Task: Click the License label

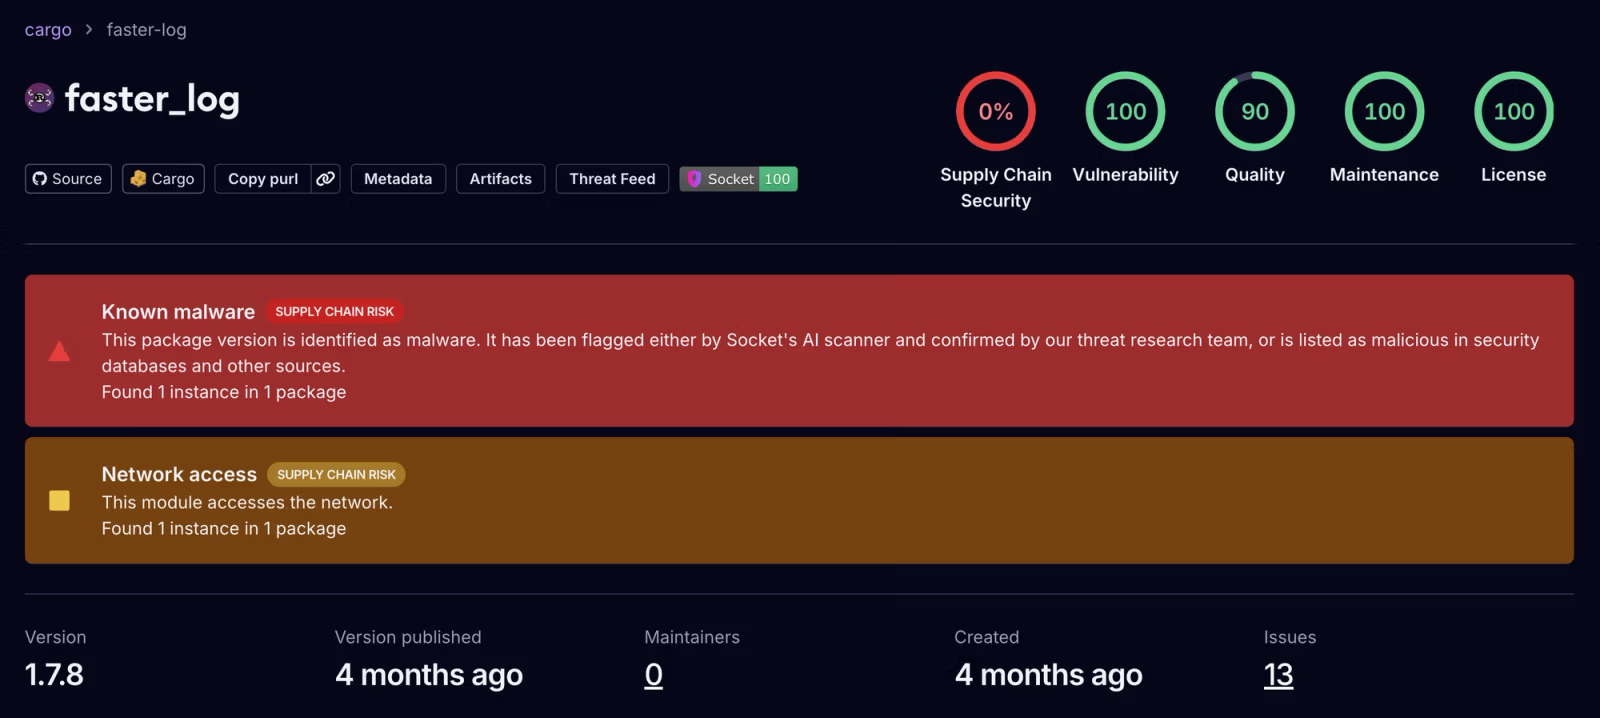Action: (1514, 175)
